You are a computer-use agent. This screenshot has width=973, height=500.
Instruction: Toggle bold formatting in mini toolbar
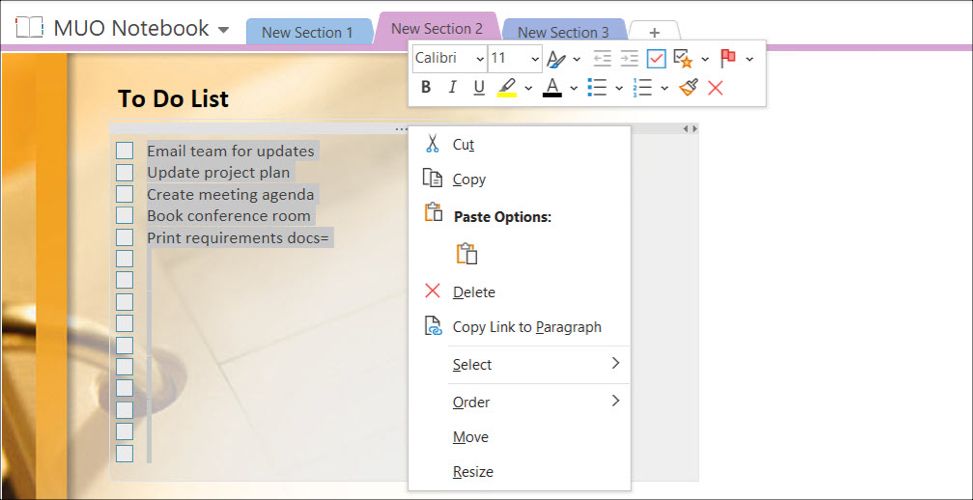tap(426, 87)
